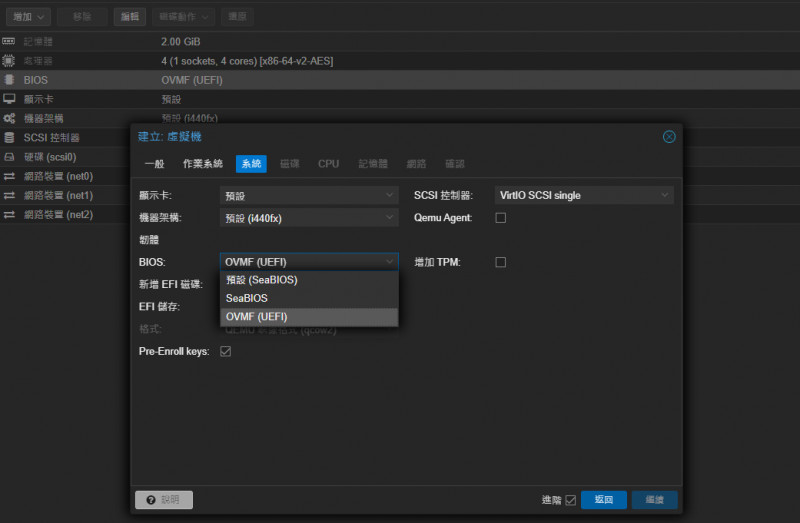Tick the 增加 TPM checkbox
The width and height of the screenshot is (800, 523).
pyautogui.click(x=501, y=262)
